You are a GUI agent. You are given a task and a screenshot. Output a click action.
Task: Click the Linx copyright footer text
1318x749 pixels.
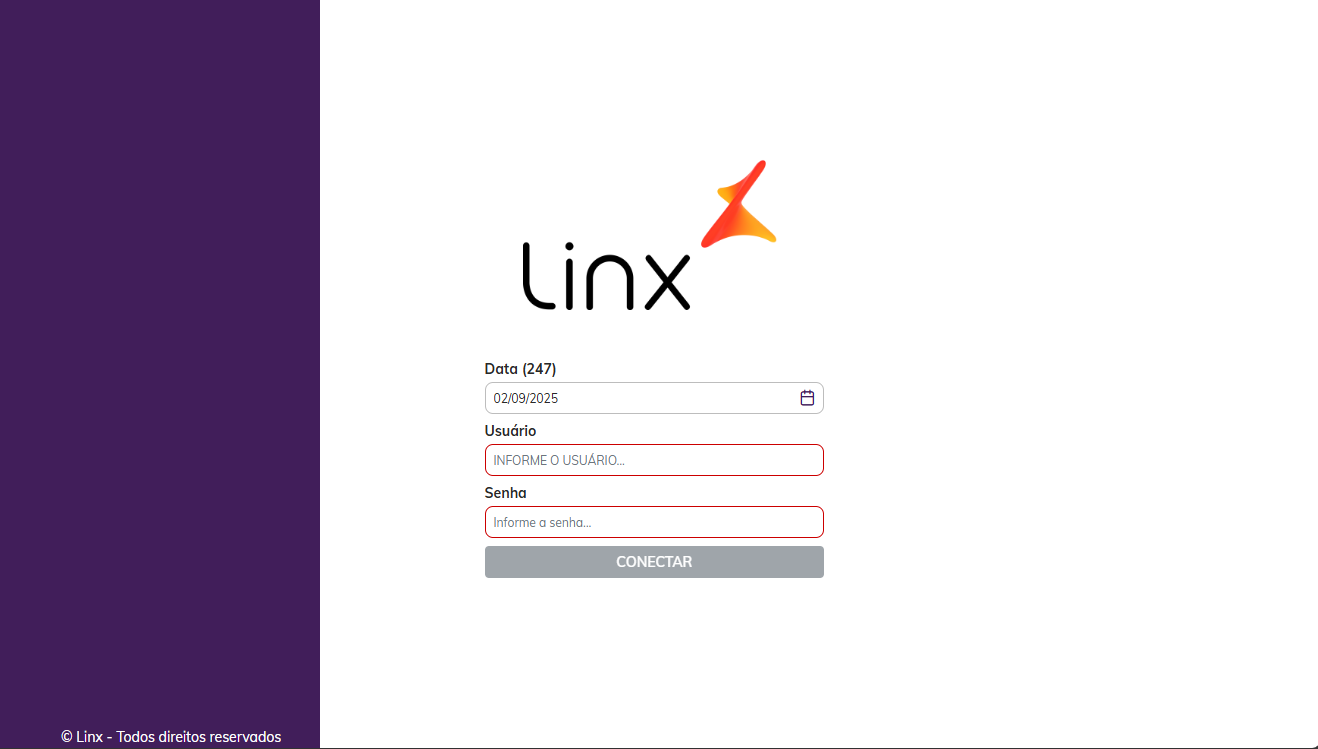pos(171,737)
